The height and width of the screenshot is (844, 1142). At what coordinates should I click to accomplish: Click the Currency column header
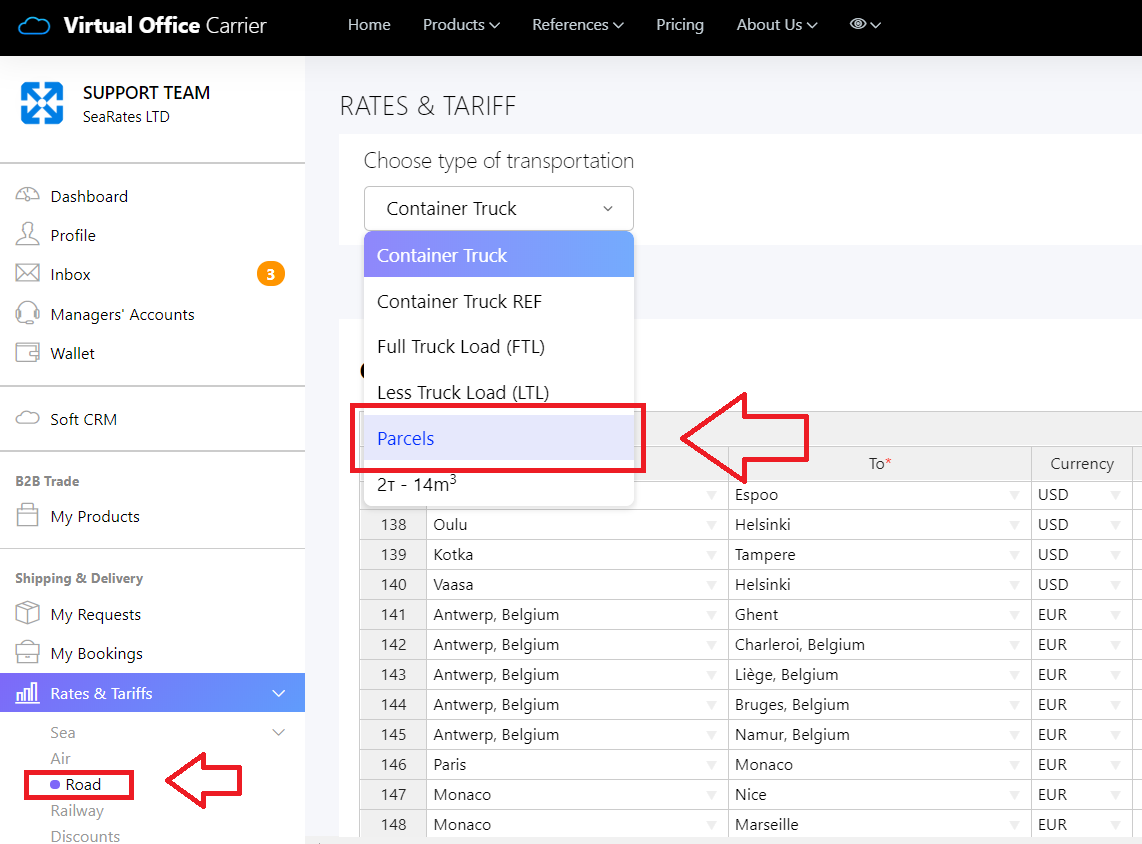click(x=1082, y=464)
